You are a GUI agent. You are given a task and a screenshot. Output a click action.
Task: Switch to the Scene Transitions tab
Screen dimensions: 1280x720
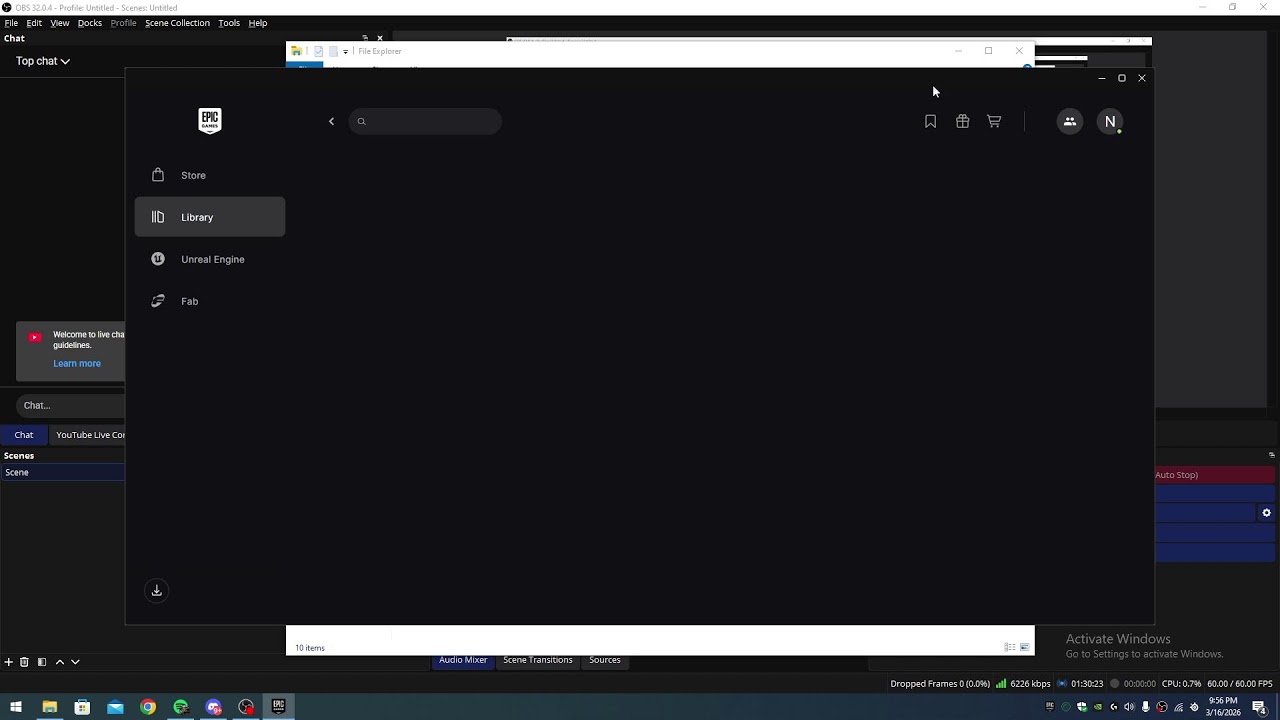coord(538,660)
